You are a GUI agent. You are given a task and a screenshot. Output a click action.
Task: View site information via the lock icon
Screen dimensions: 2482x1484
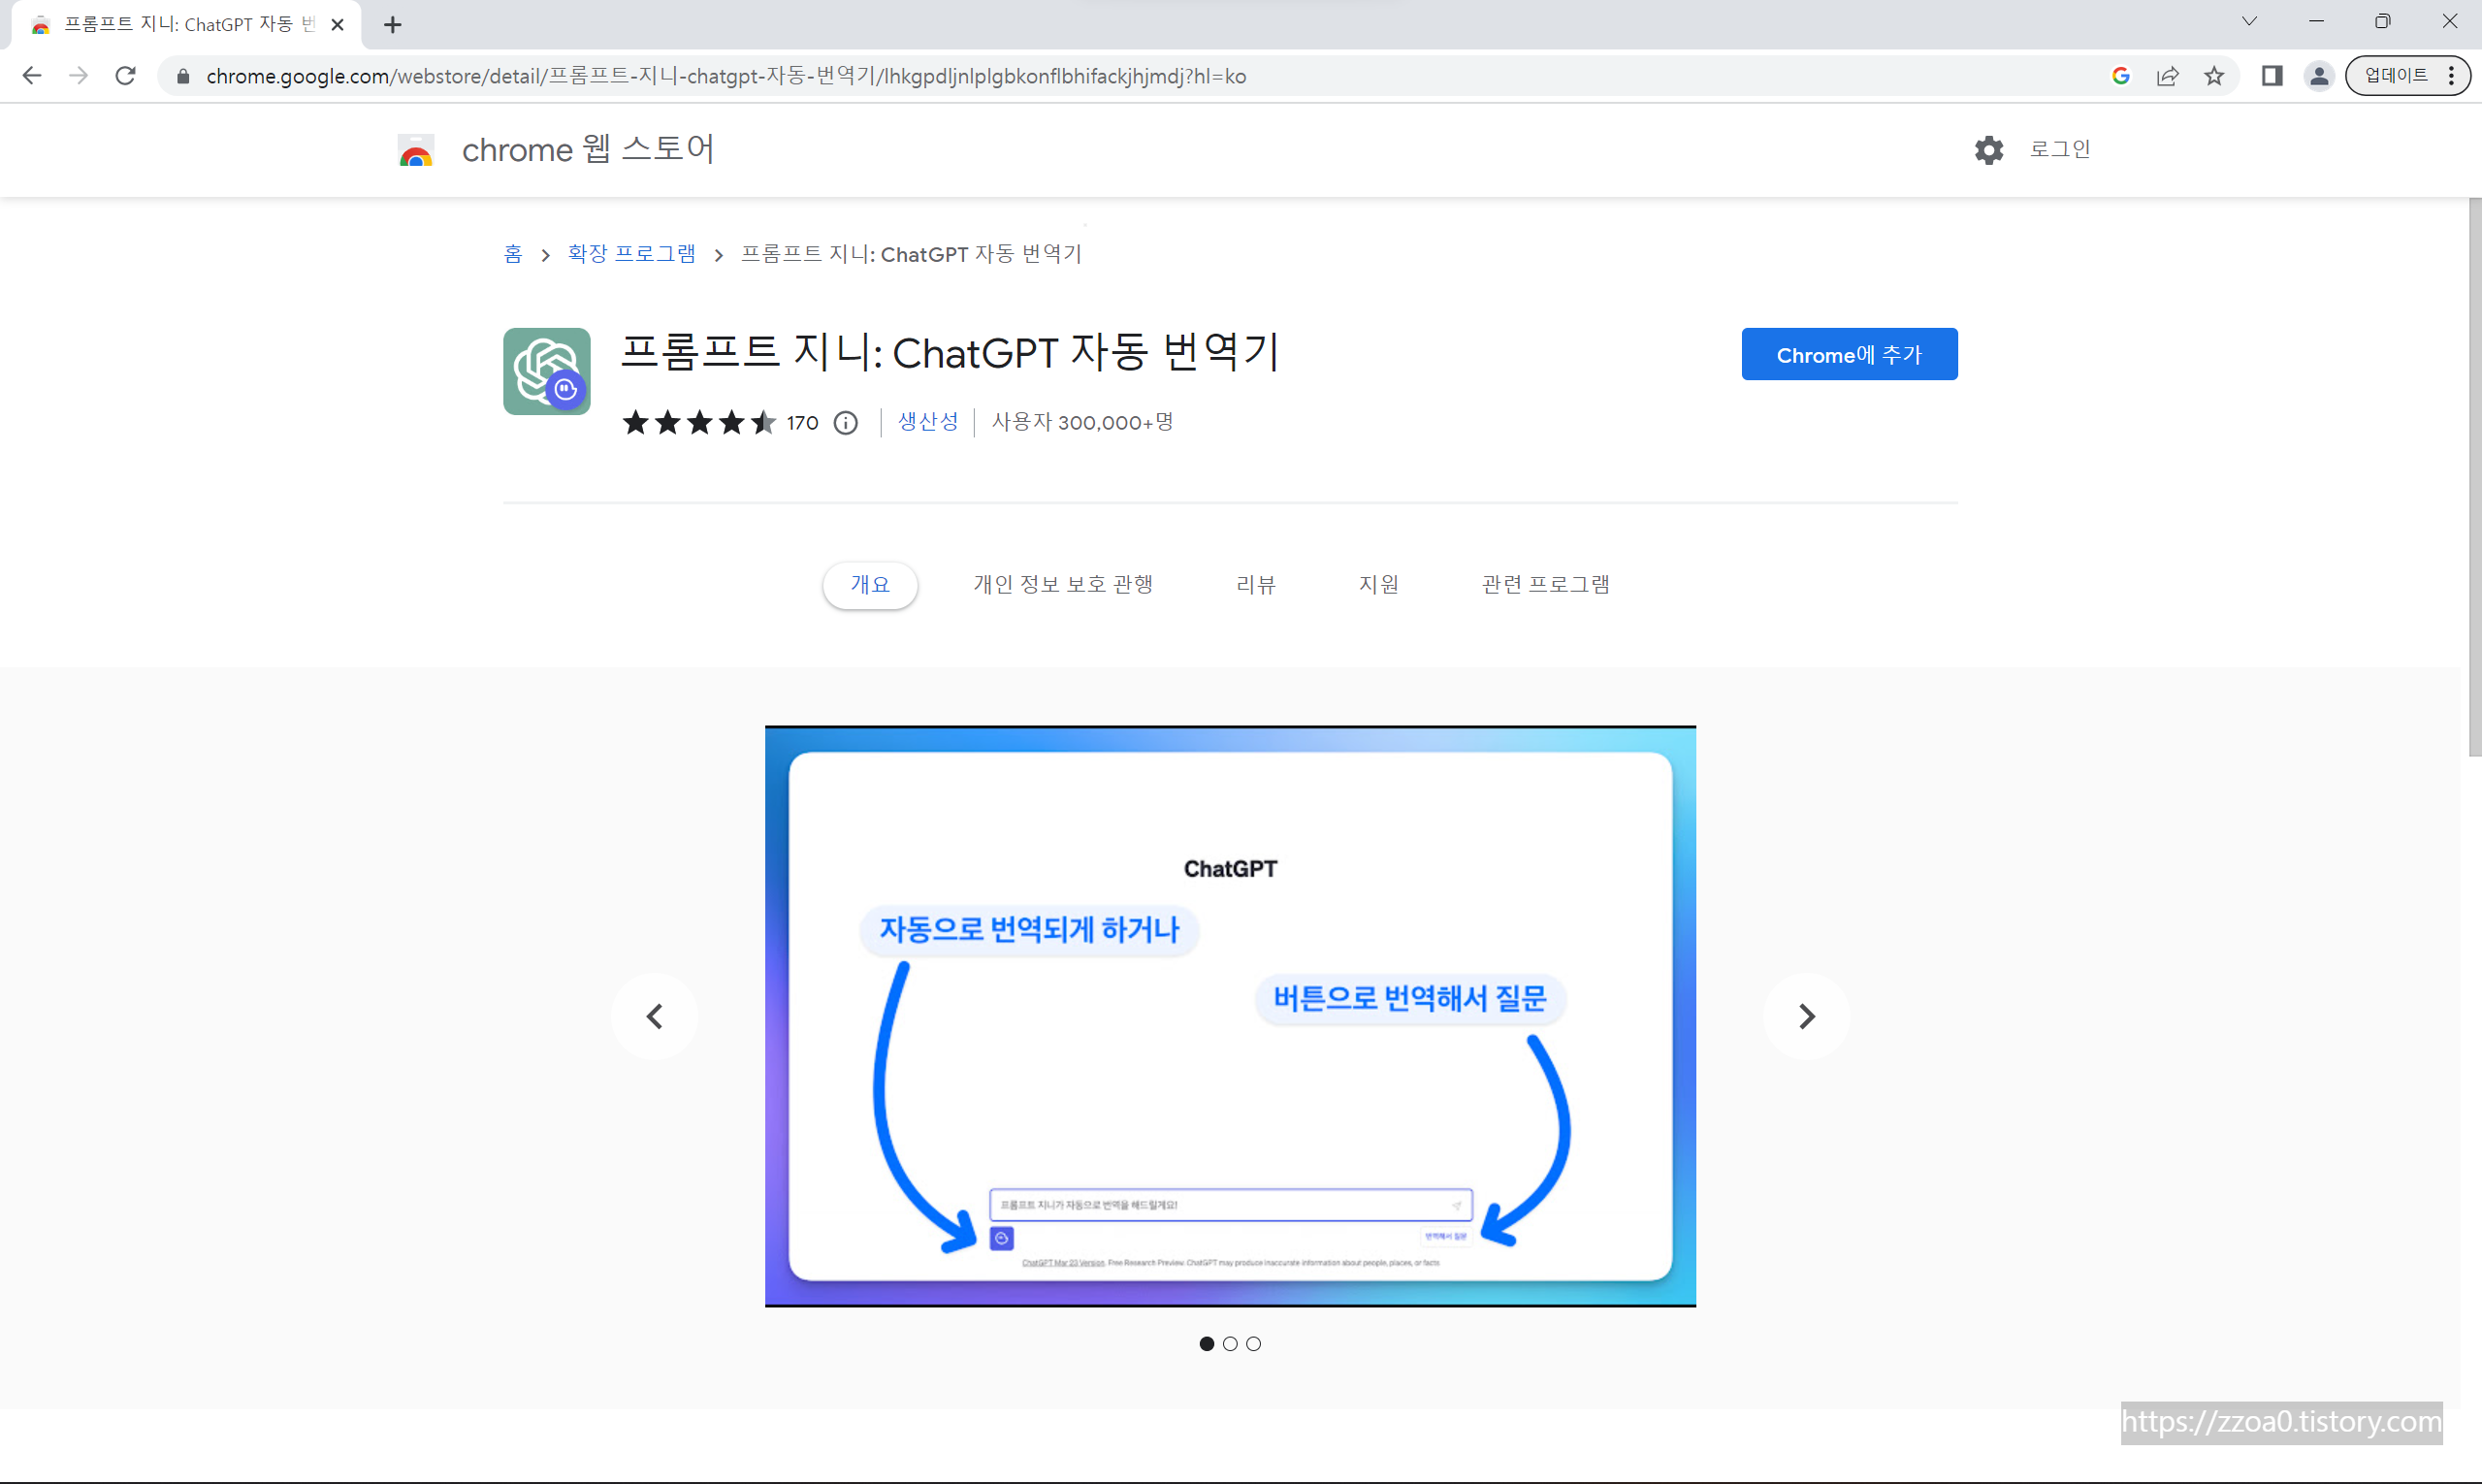point(183,76)
